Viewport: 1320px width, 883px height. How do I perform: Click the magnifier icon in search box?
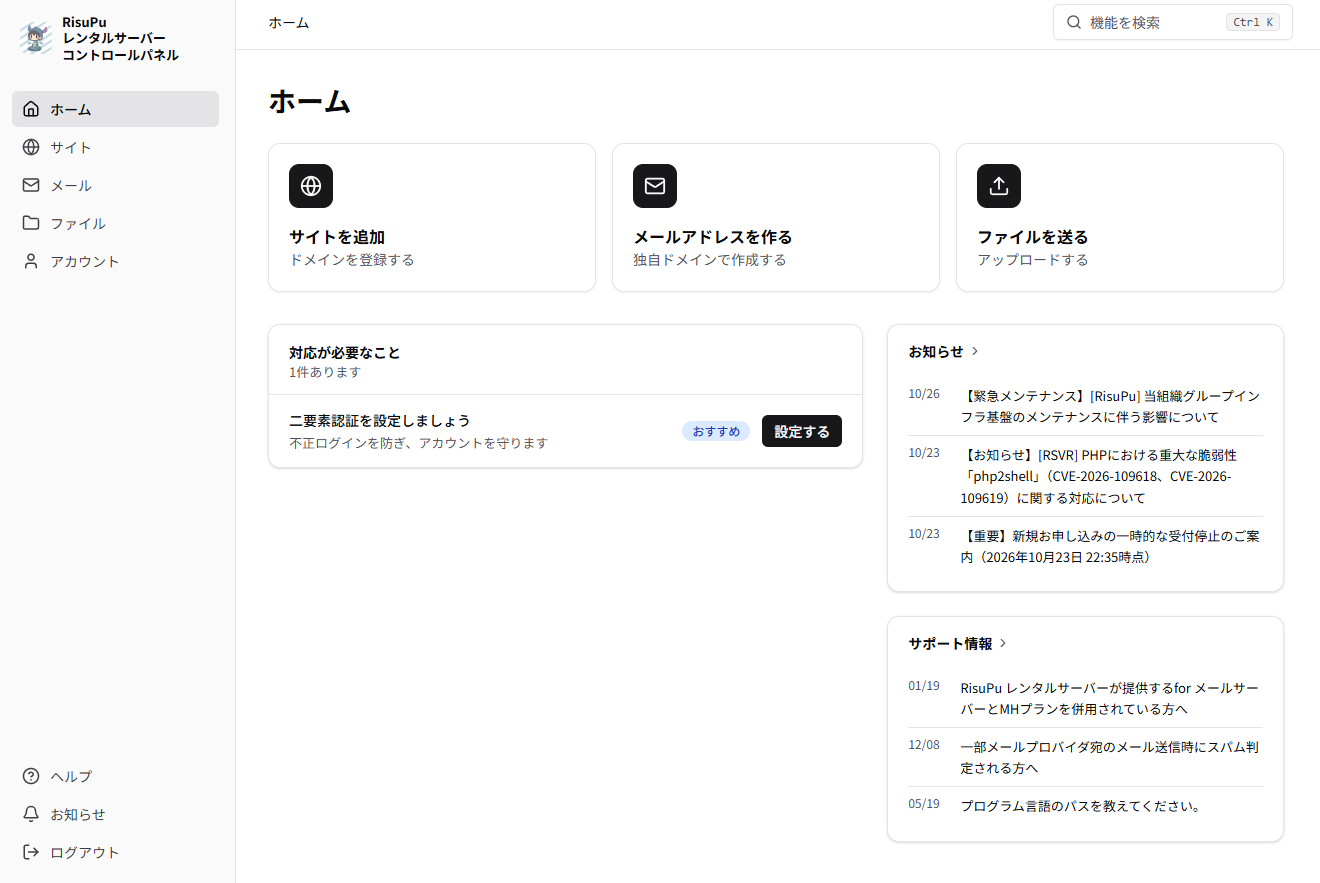pos(1074,22)
